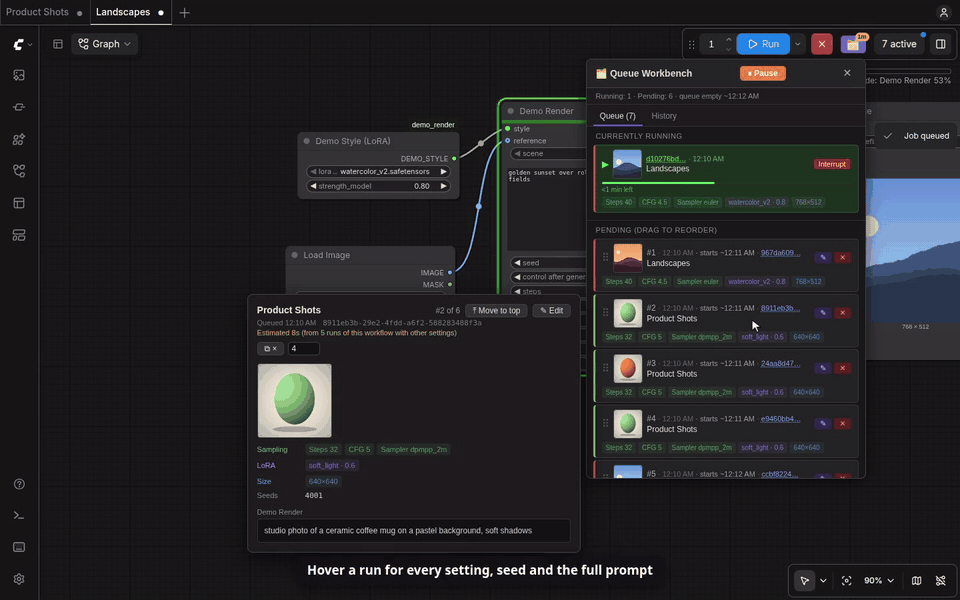Click the copies count field showing 4
The height and width of the screenshot is (600, 960).
point(303,348)
